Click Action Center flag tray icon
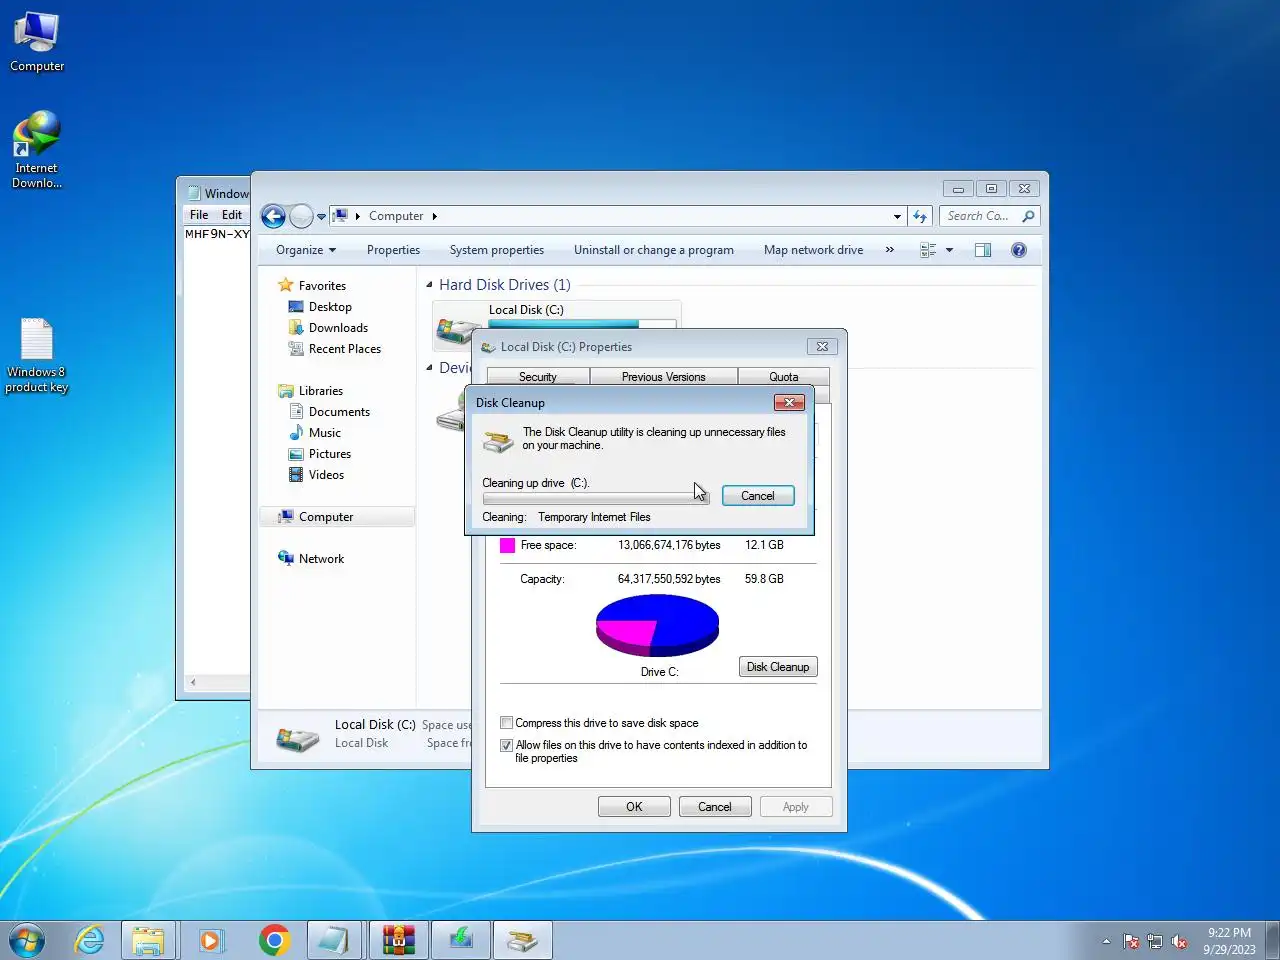The width and height of the screenshot is (1280, 960). coord(1131,942)
